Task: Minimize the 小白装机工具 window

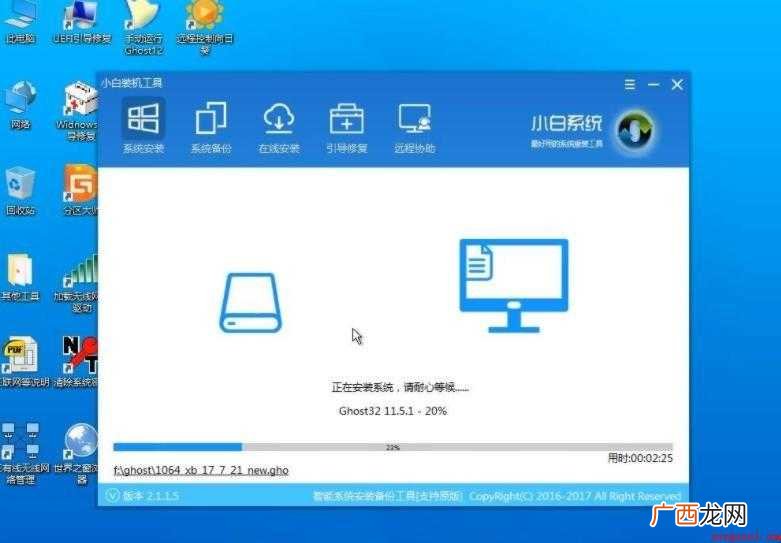Action: [653, 85]
